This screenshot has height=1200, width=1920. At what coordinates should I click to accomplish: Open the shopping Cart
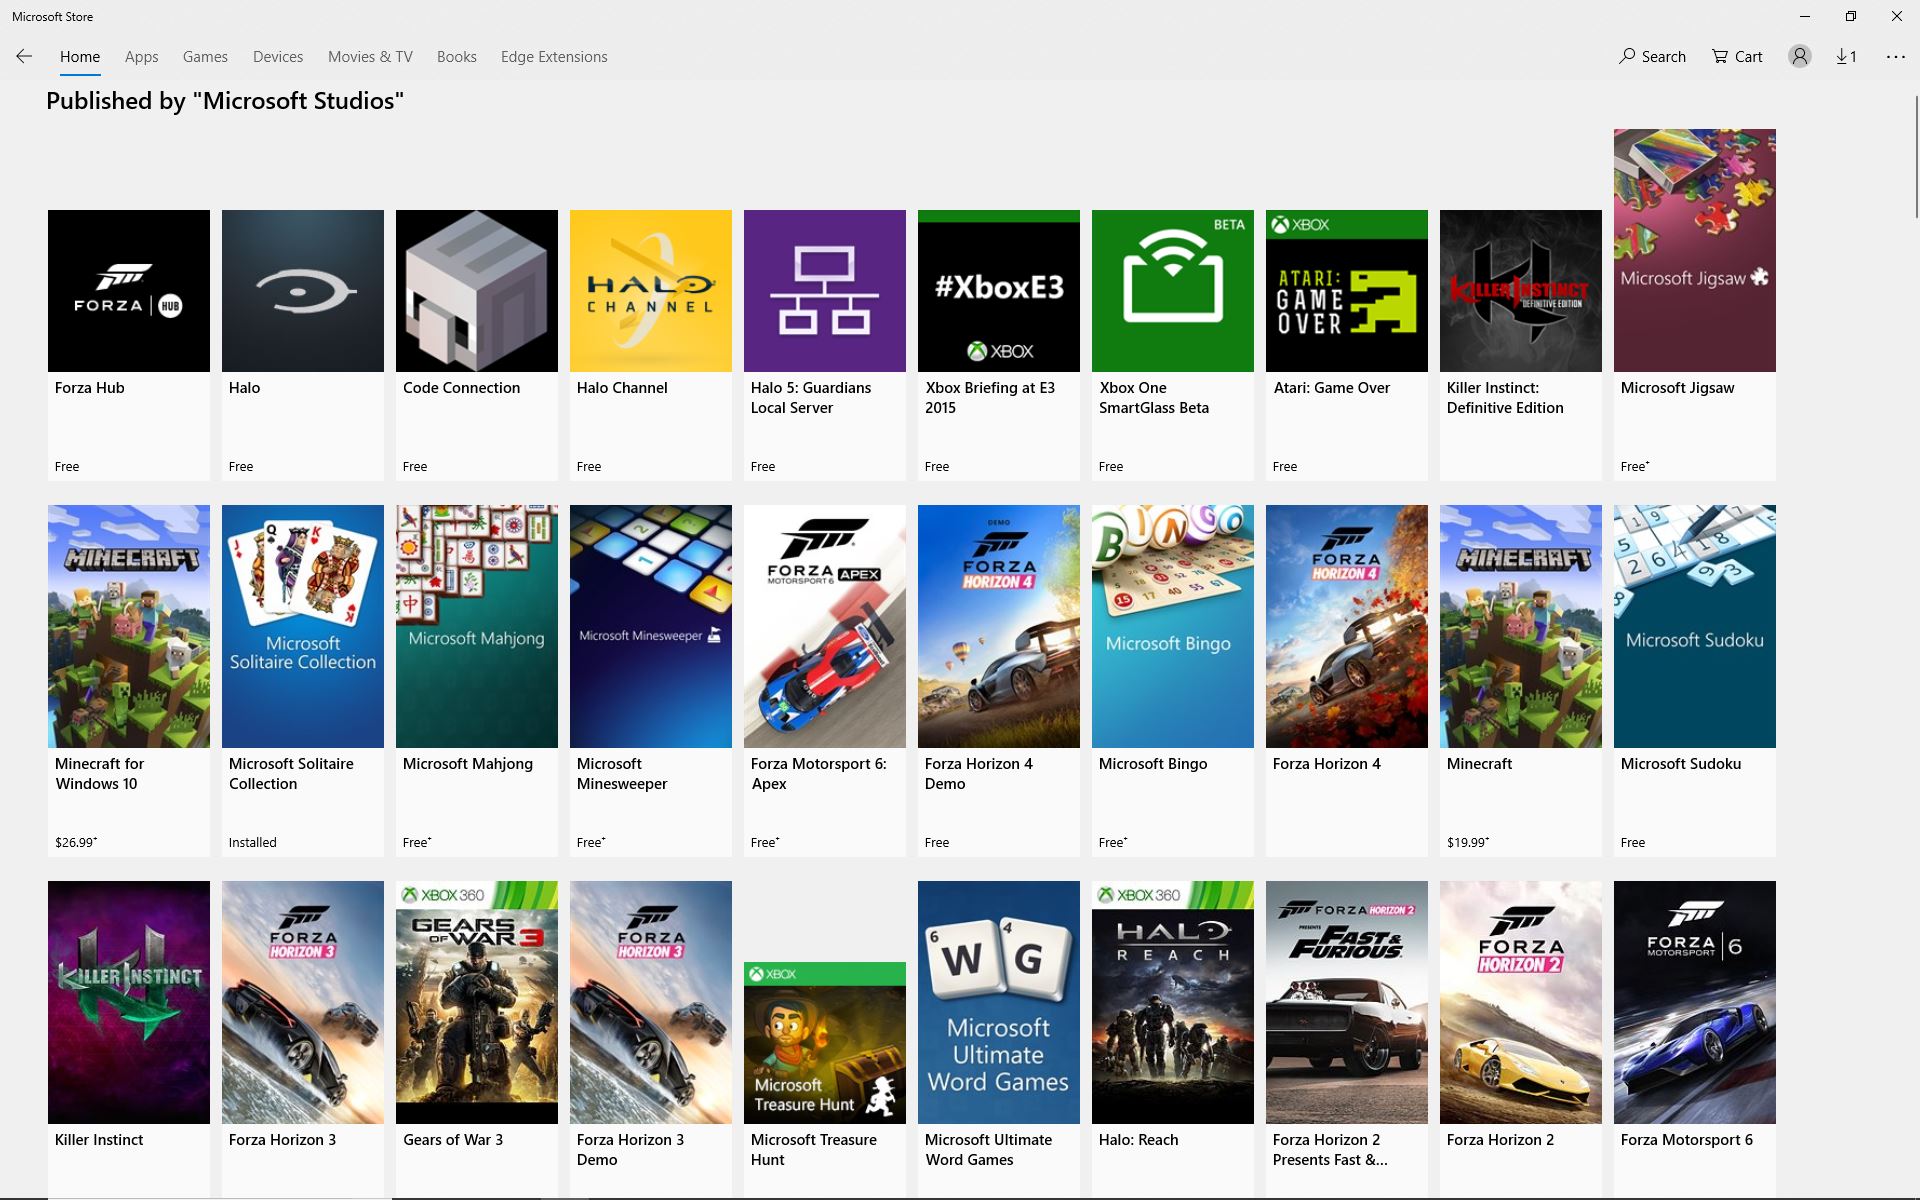(x=1737, y=56)
